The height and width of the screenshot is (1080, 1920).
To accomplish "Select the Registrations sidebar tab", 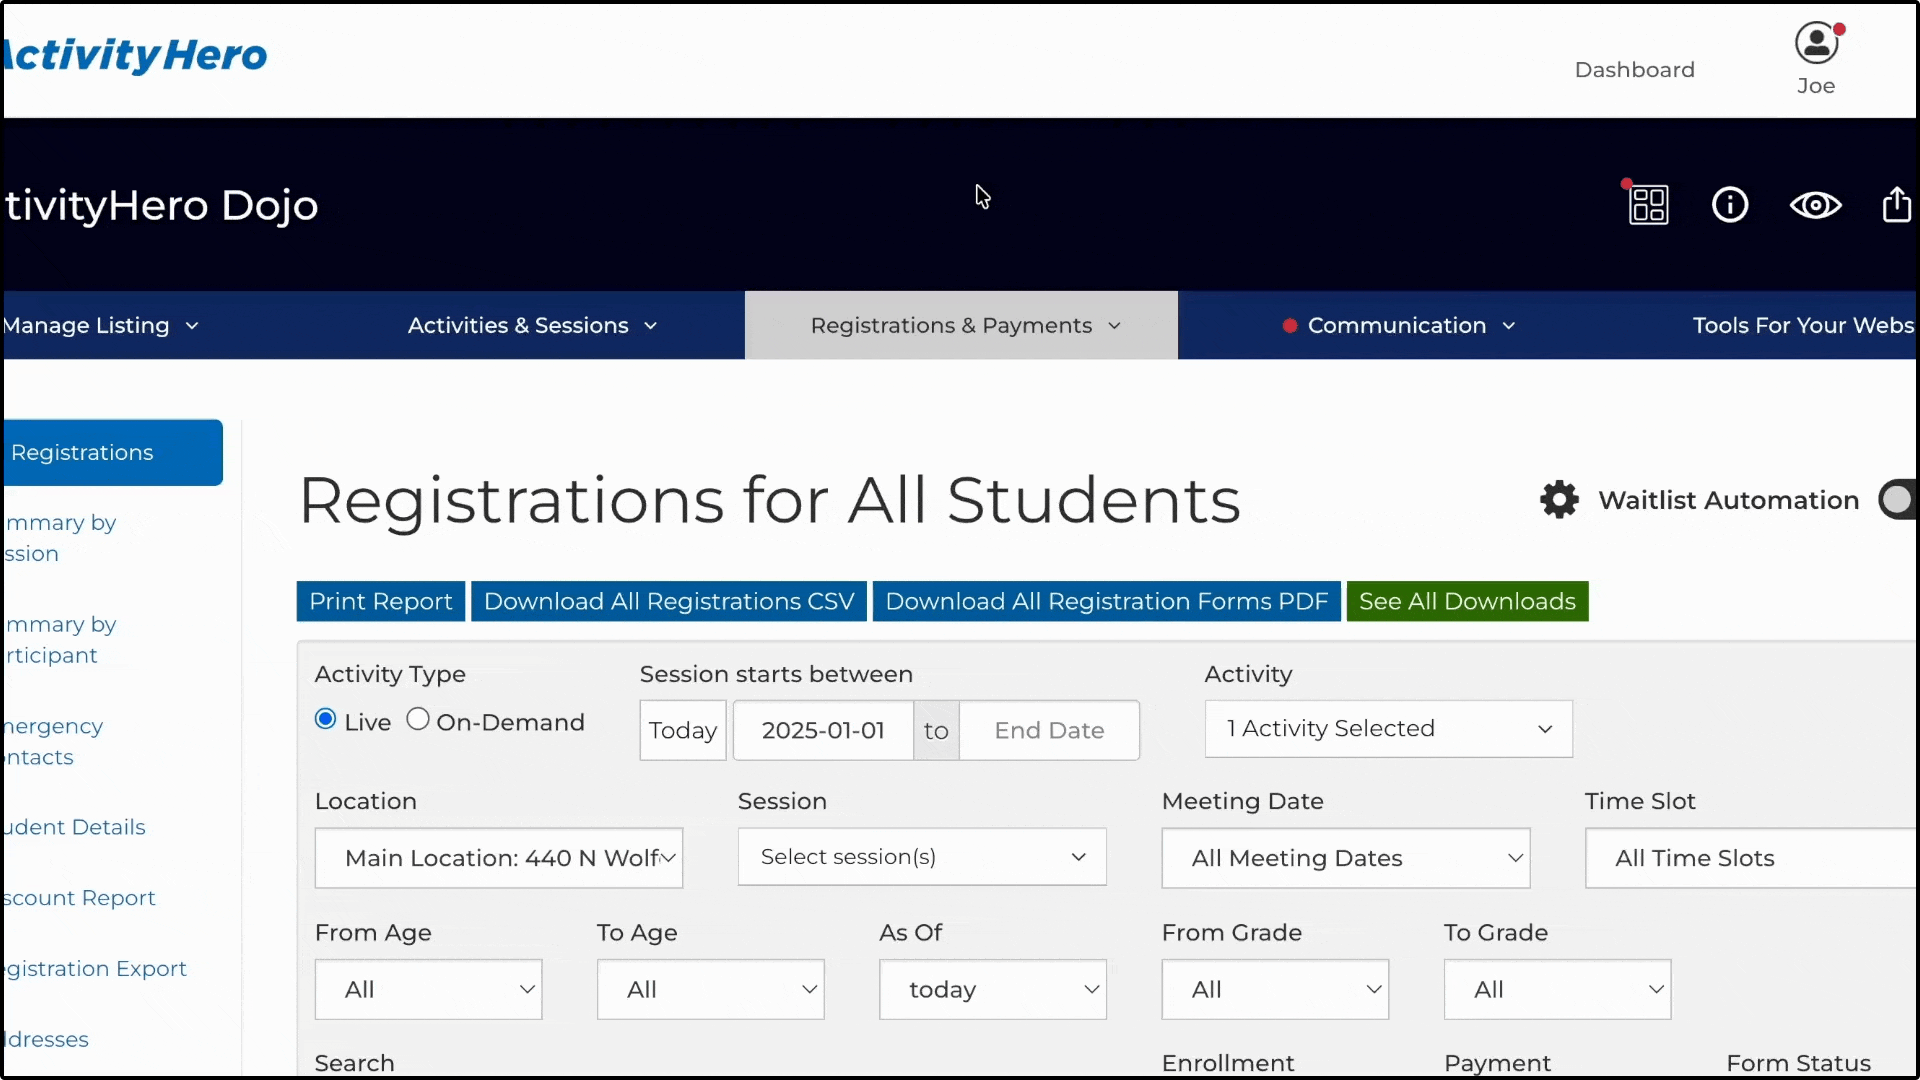I will [x=113, y=453].
